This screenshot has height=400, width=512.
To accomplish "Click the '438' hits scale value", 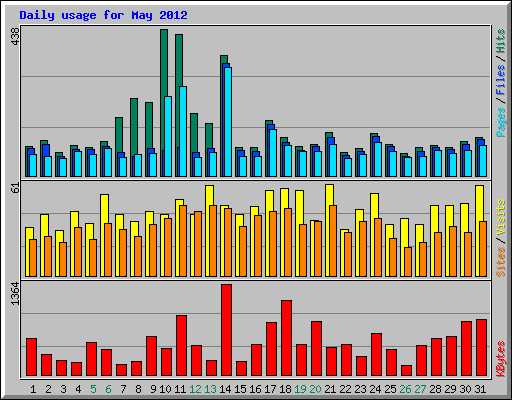I will (16, 36).
